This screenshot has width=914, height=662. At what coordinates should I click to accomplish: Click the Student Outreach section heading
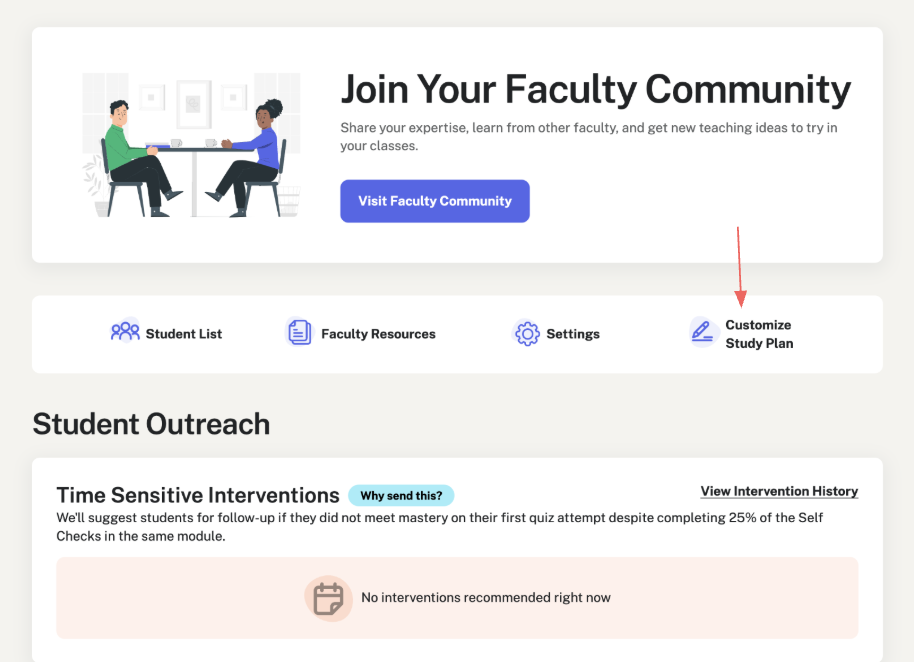click(150, 423)
